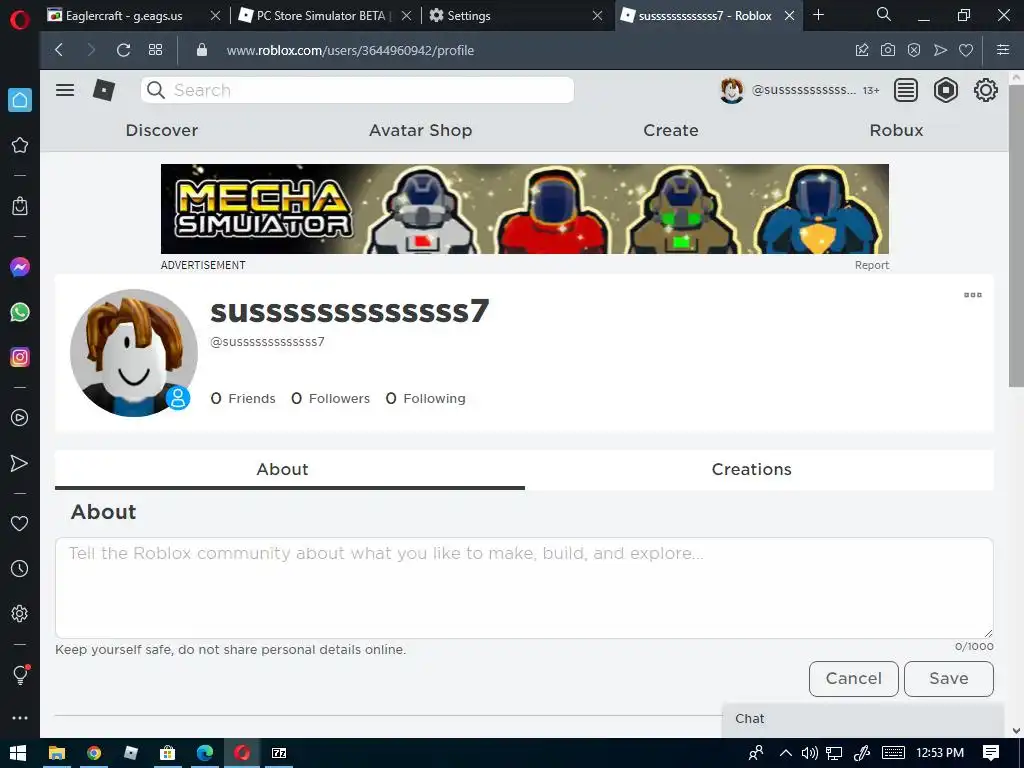This screenshot has height=768, width=1024.
Task: Open a new browser tab
Action: [x=818, y=15]
